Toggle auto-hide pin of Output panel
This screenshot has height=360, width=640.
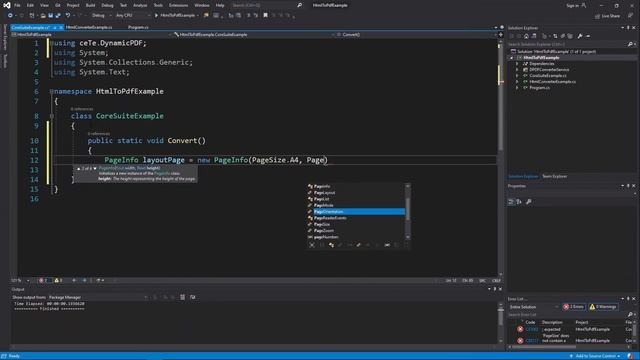pos(495,289)
